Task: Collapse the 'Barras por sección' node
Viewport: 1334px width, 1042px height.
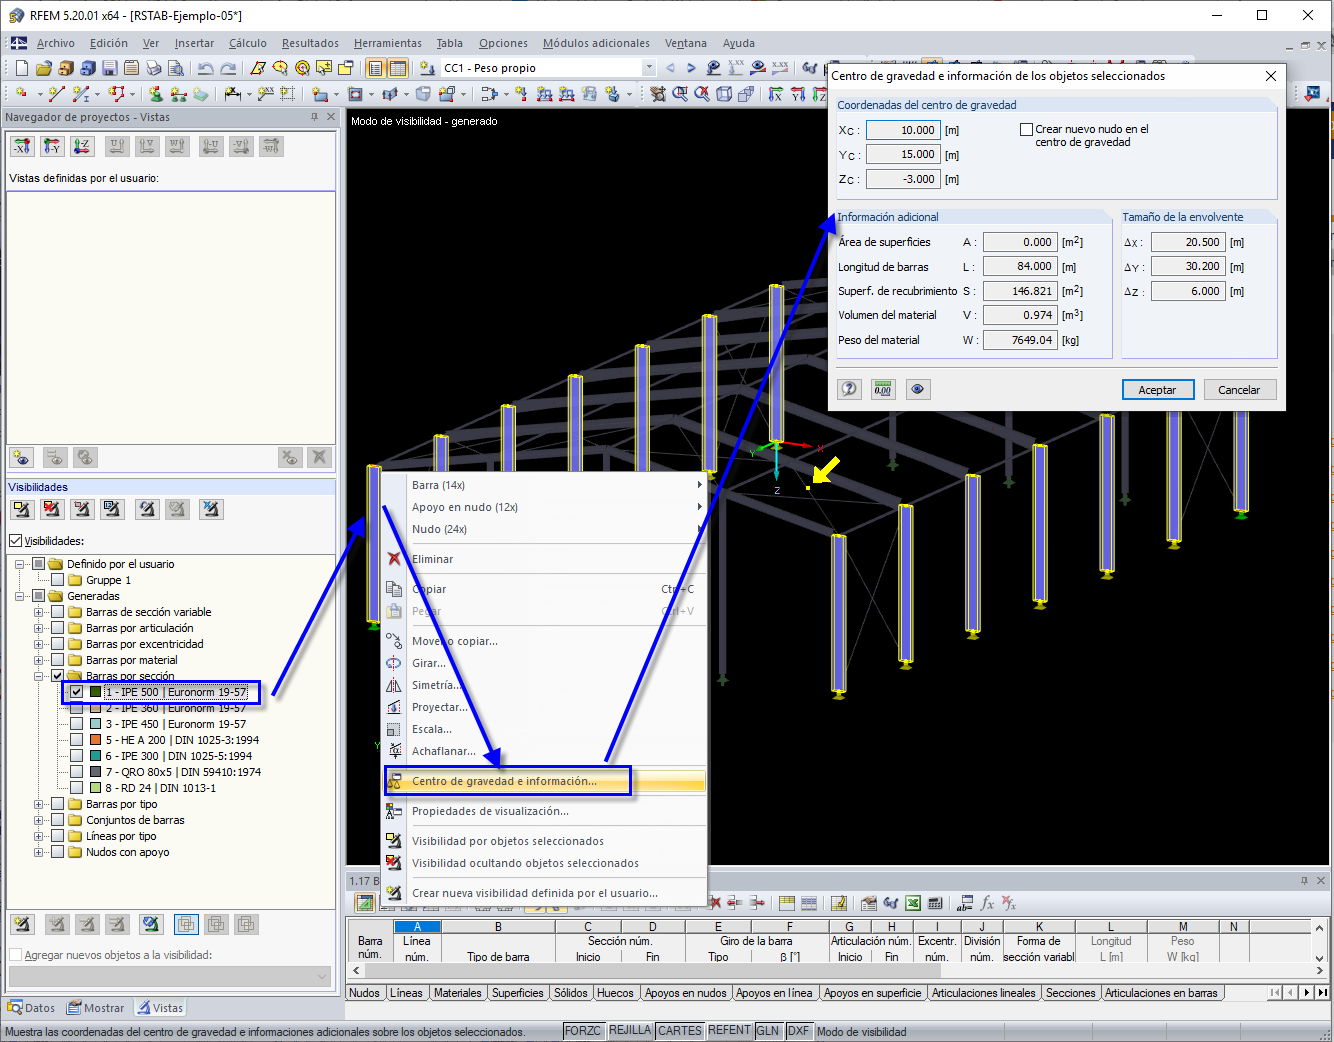Action: pyautogui.click(x=39, y=676)
